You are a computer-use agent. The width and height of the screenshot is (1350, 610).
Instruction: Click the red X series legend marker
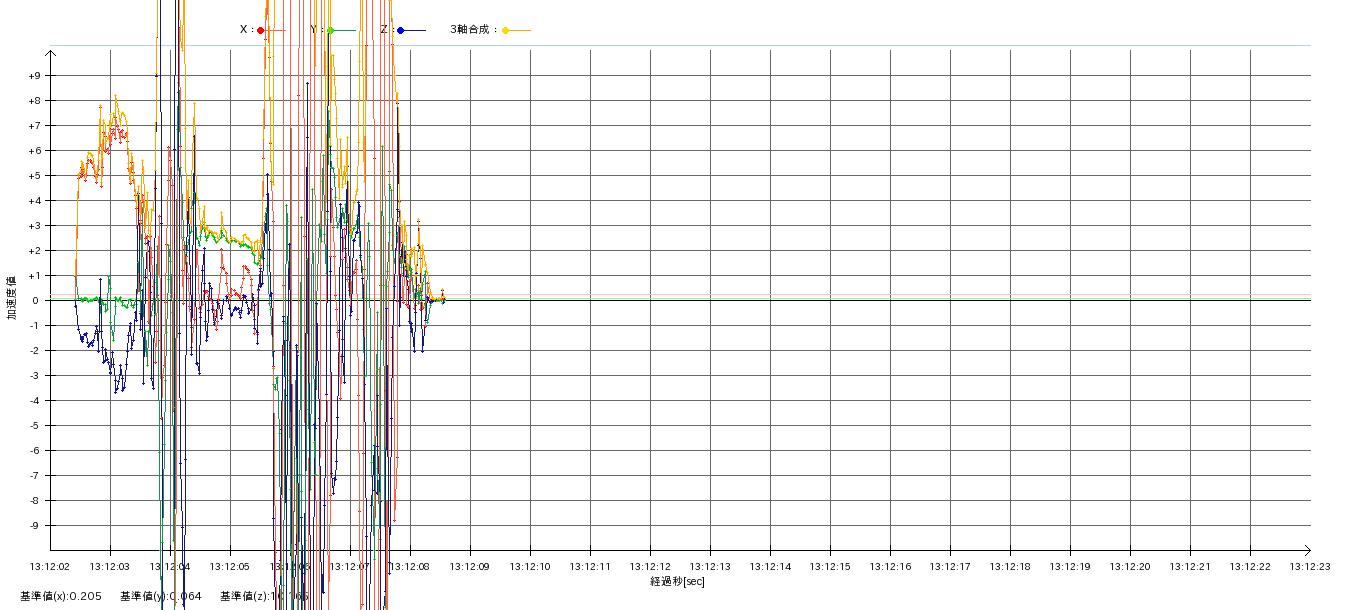pyautogui.click(x=261, y=30)
